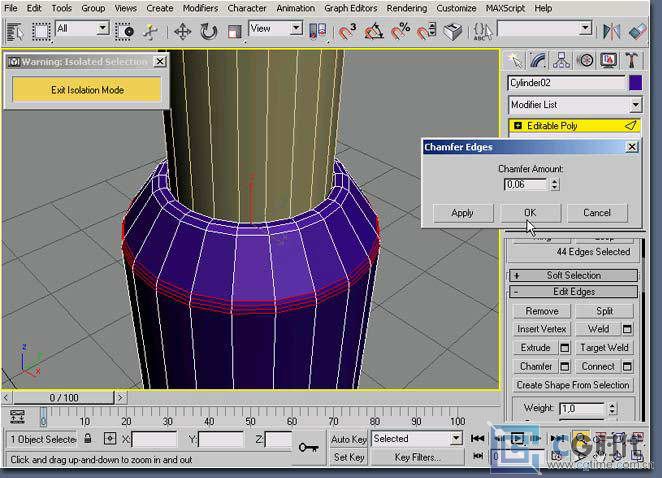Expand the Soft Selection rollout

tap(574, 275)
